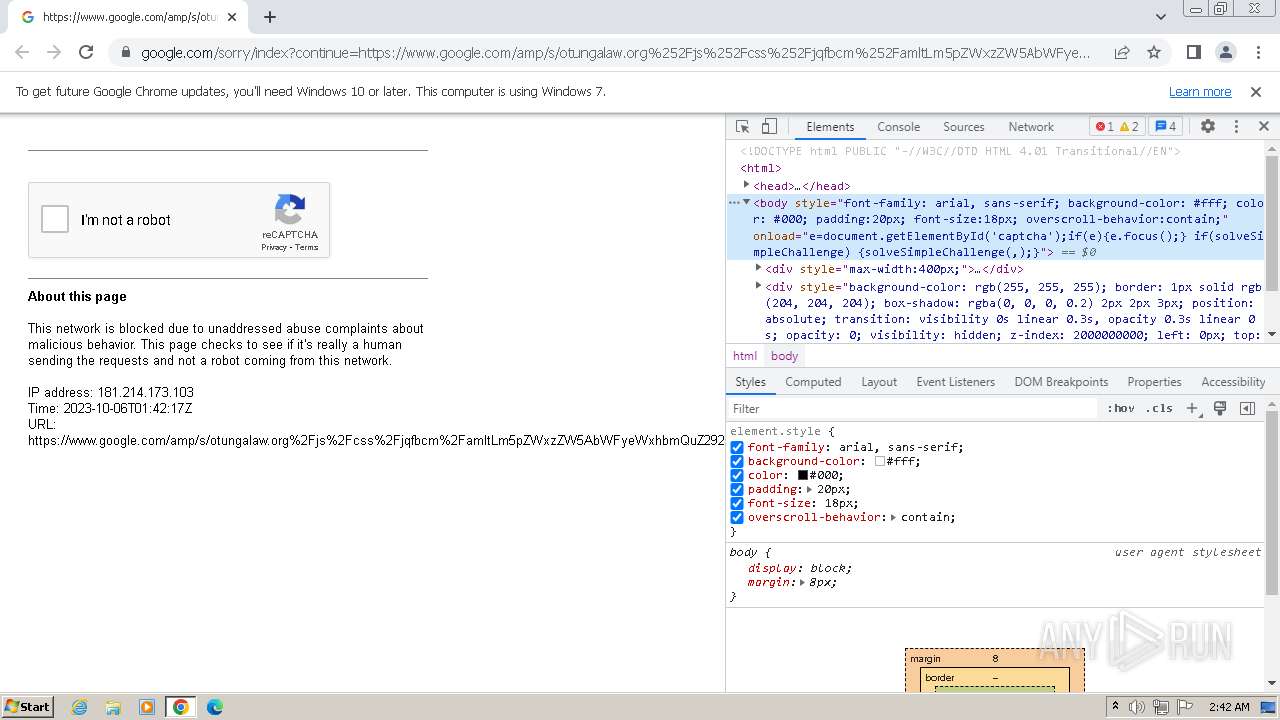Viewport: 1280px width, 720px height.
Task: Open tab search dropdown arrow
Action: (x=1160, y=17)
